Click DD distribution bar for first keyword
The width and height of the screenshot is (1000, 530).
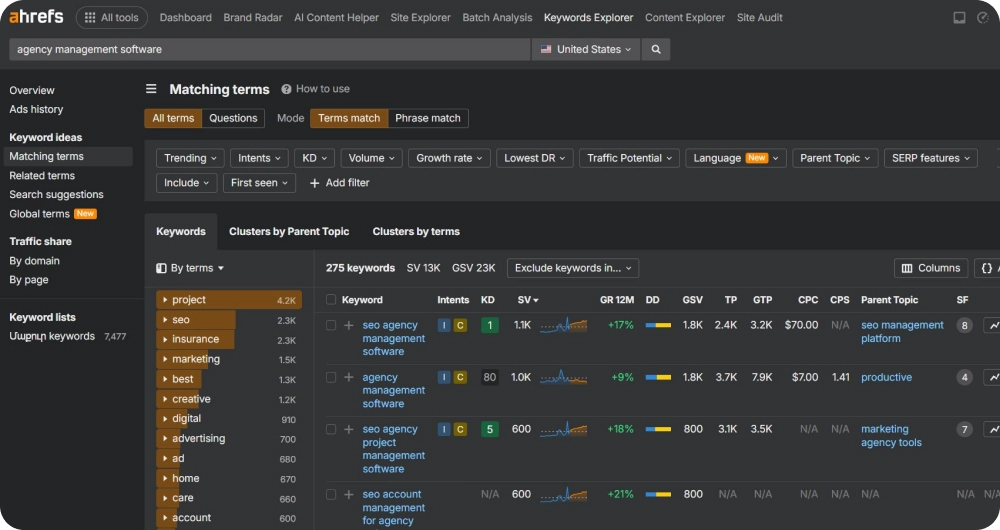(658, 325)
